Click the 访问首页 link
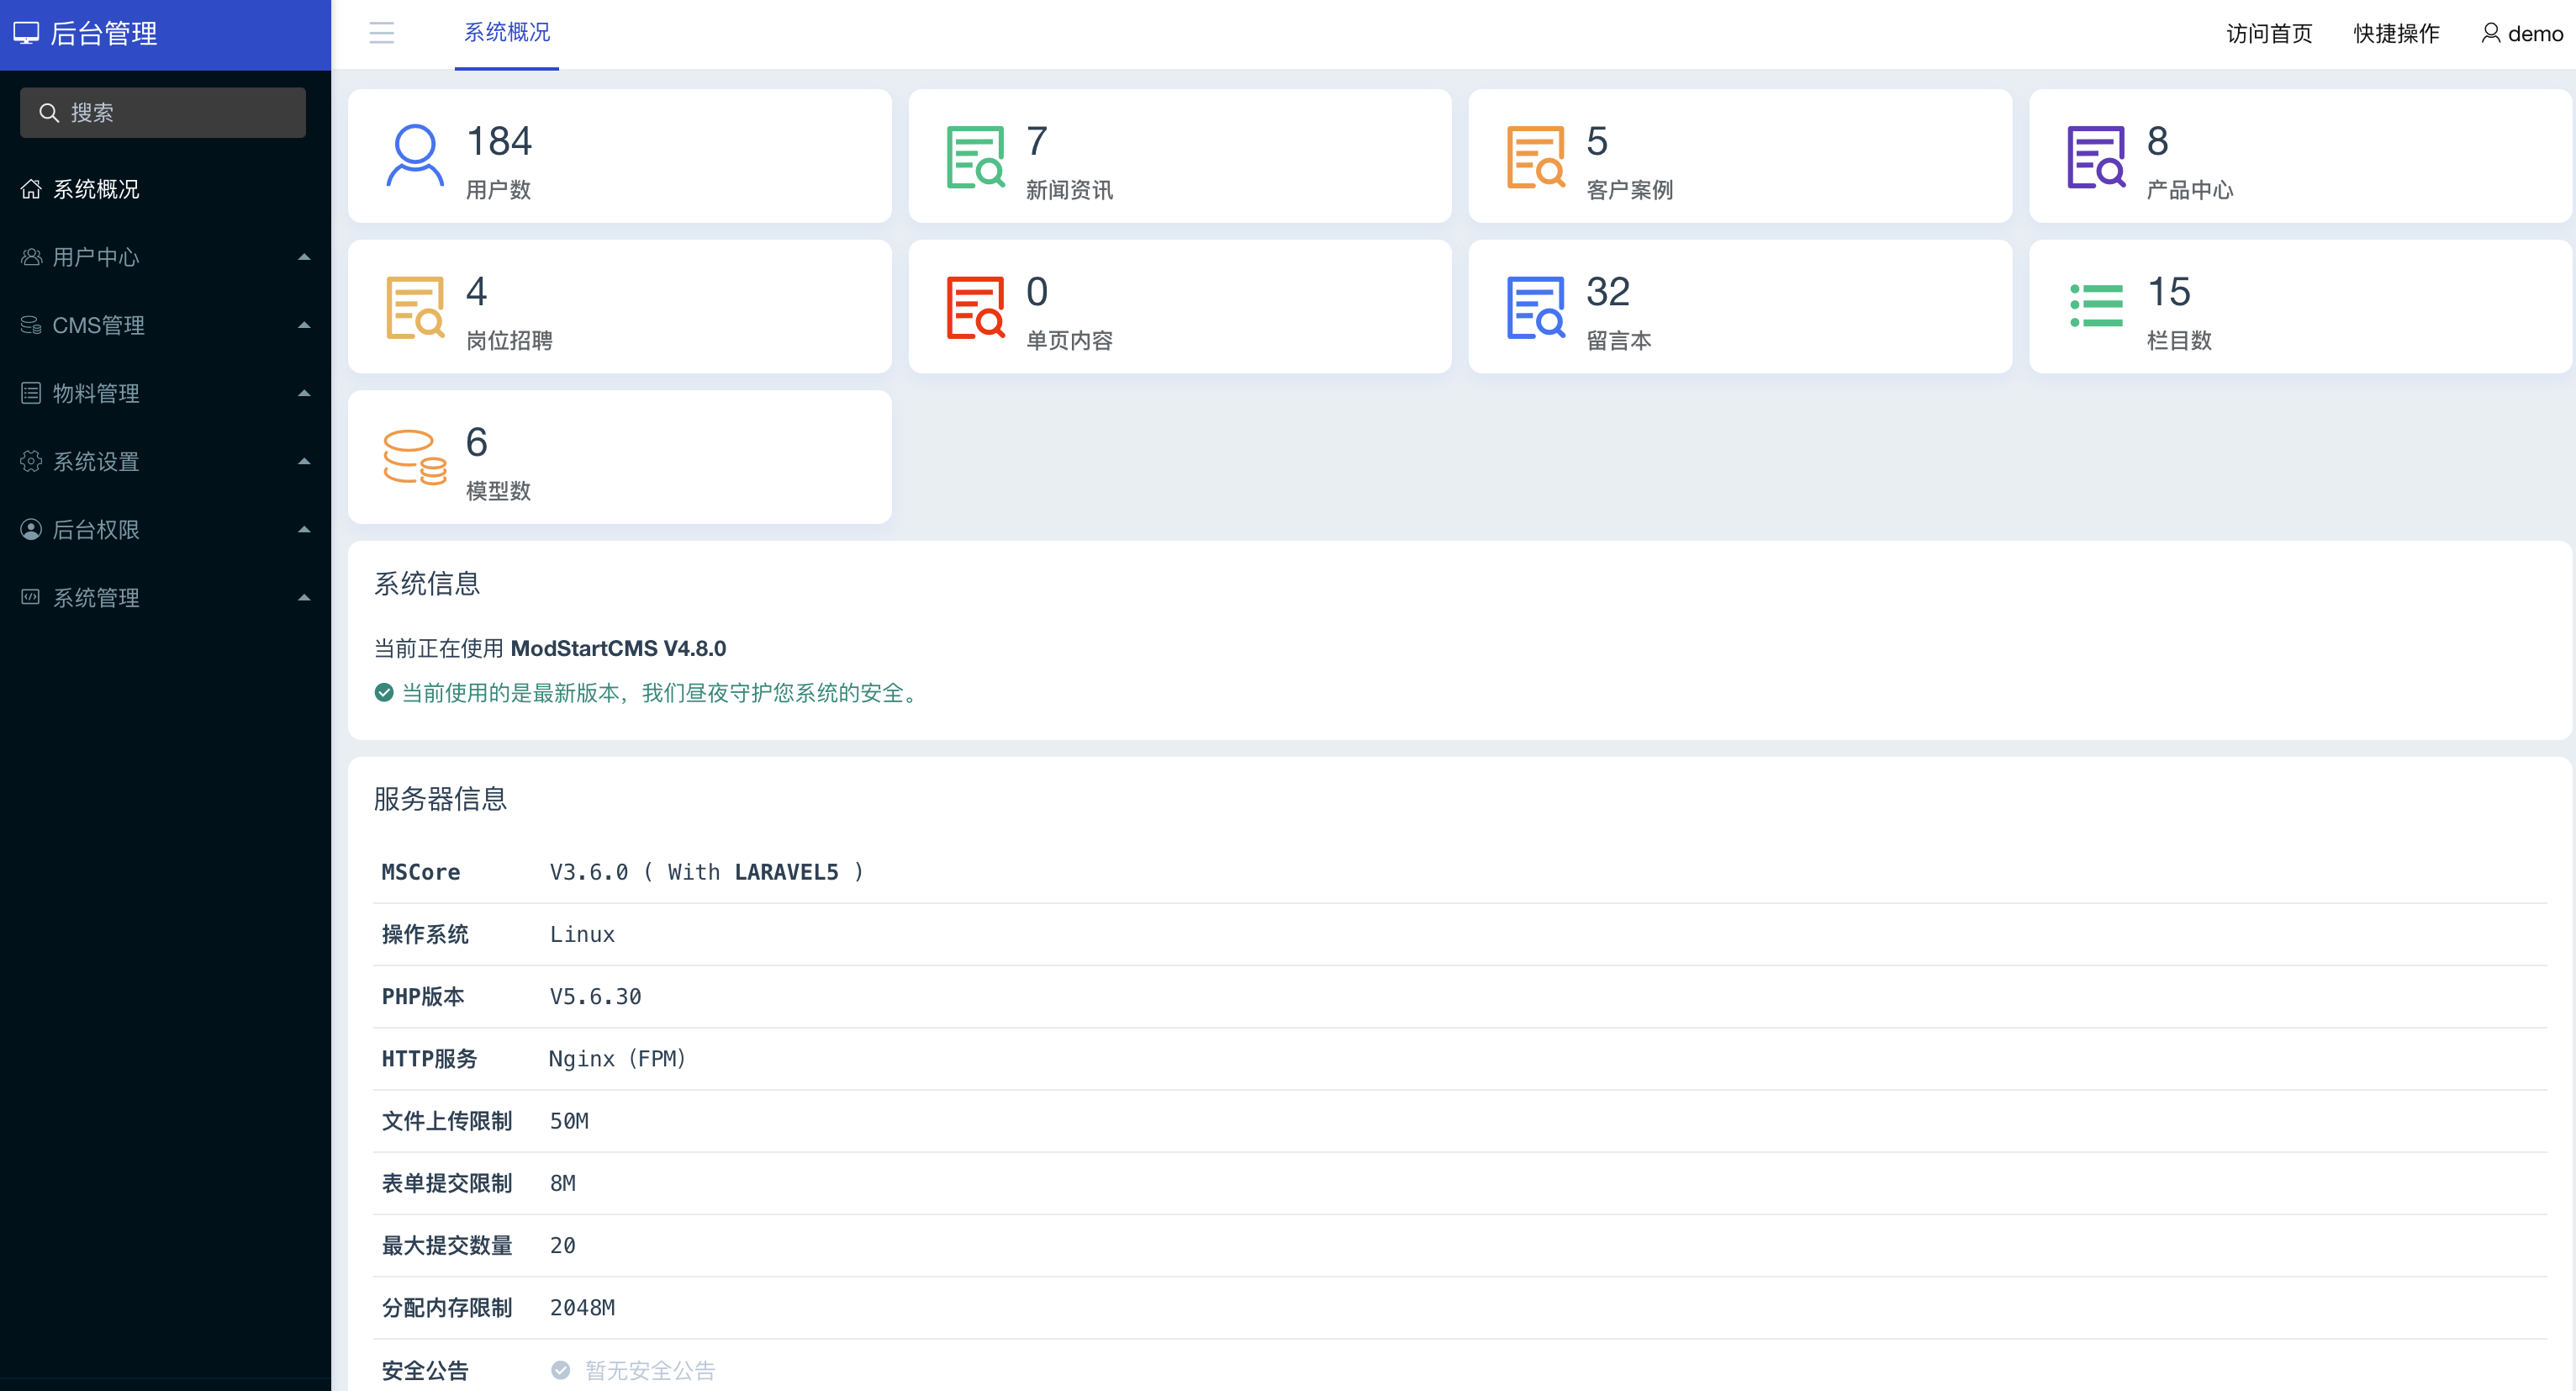This screenshot has width=2576, height=1391. pos(2268,34)
